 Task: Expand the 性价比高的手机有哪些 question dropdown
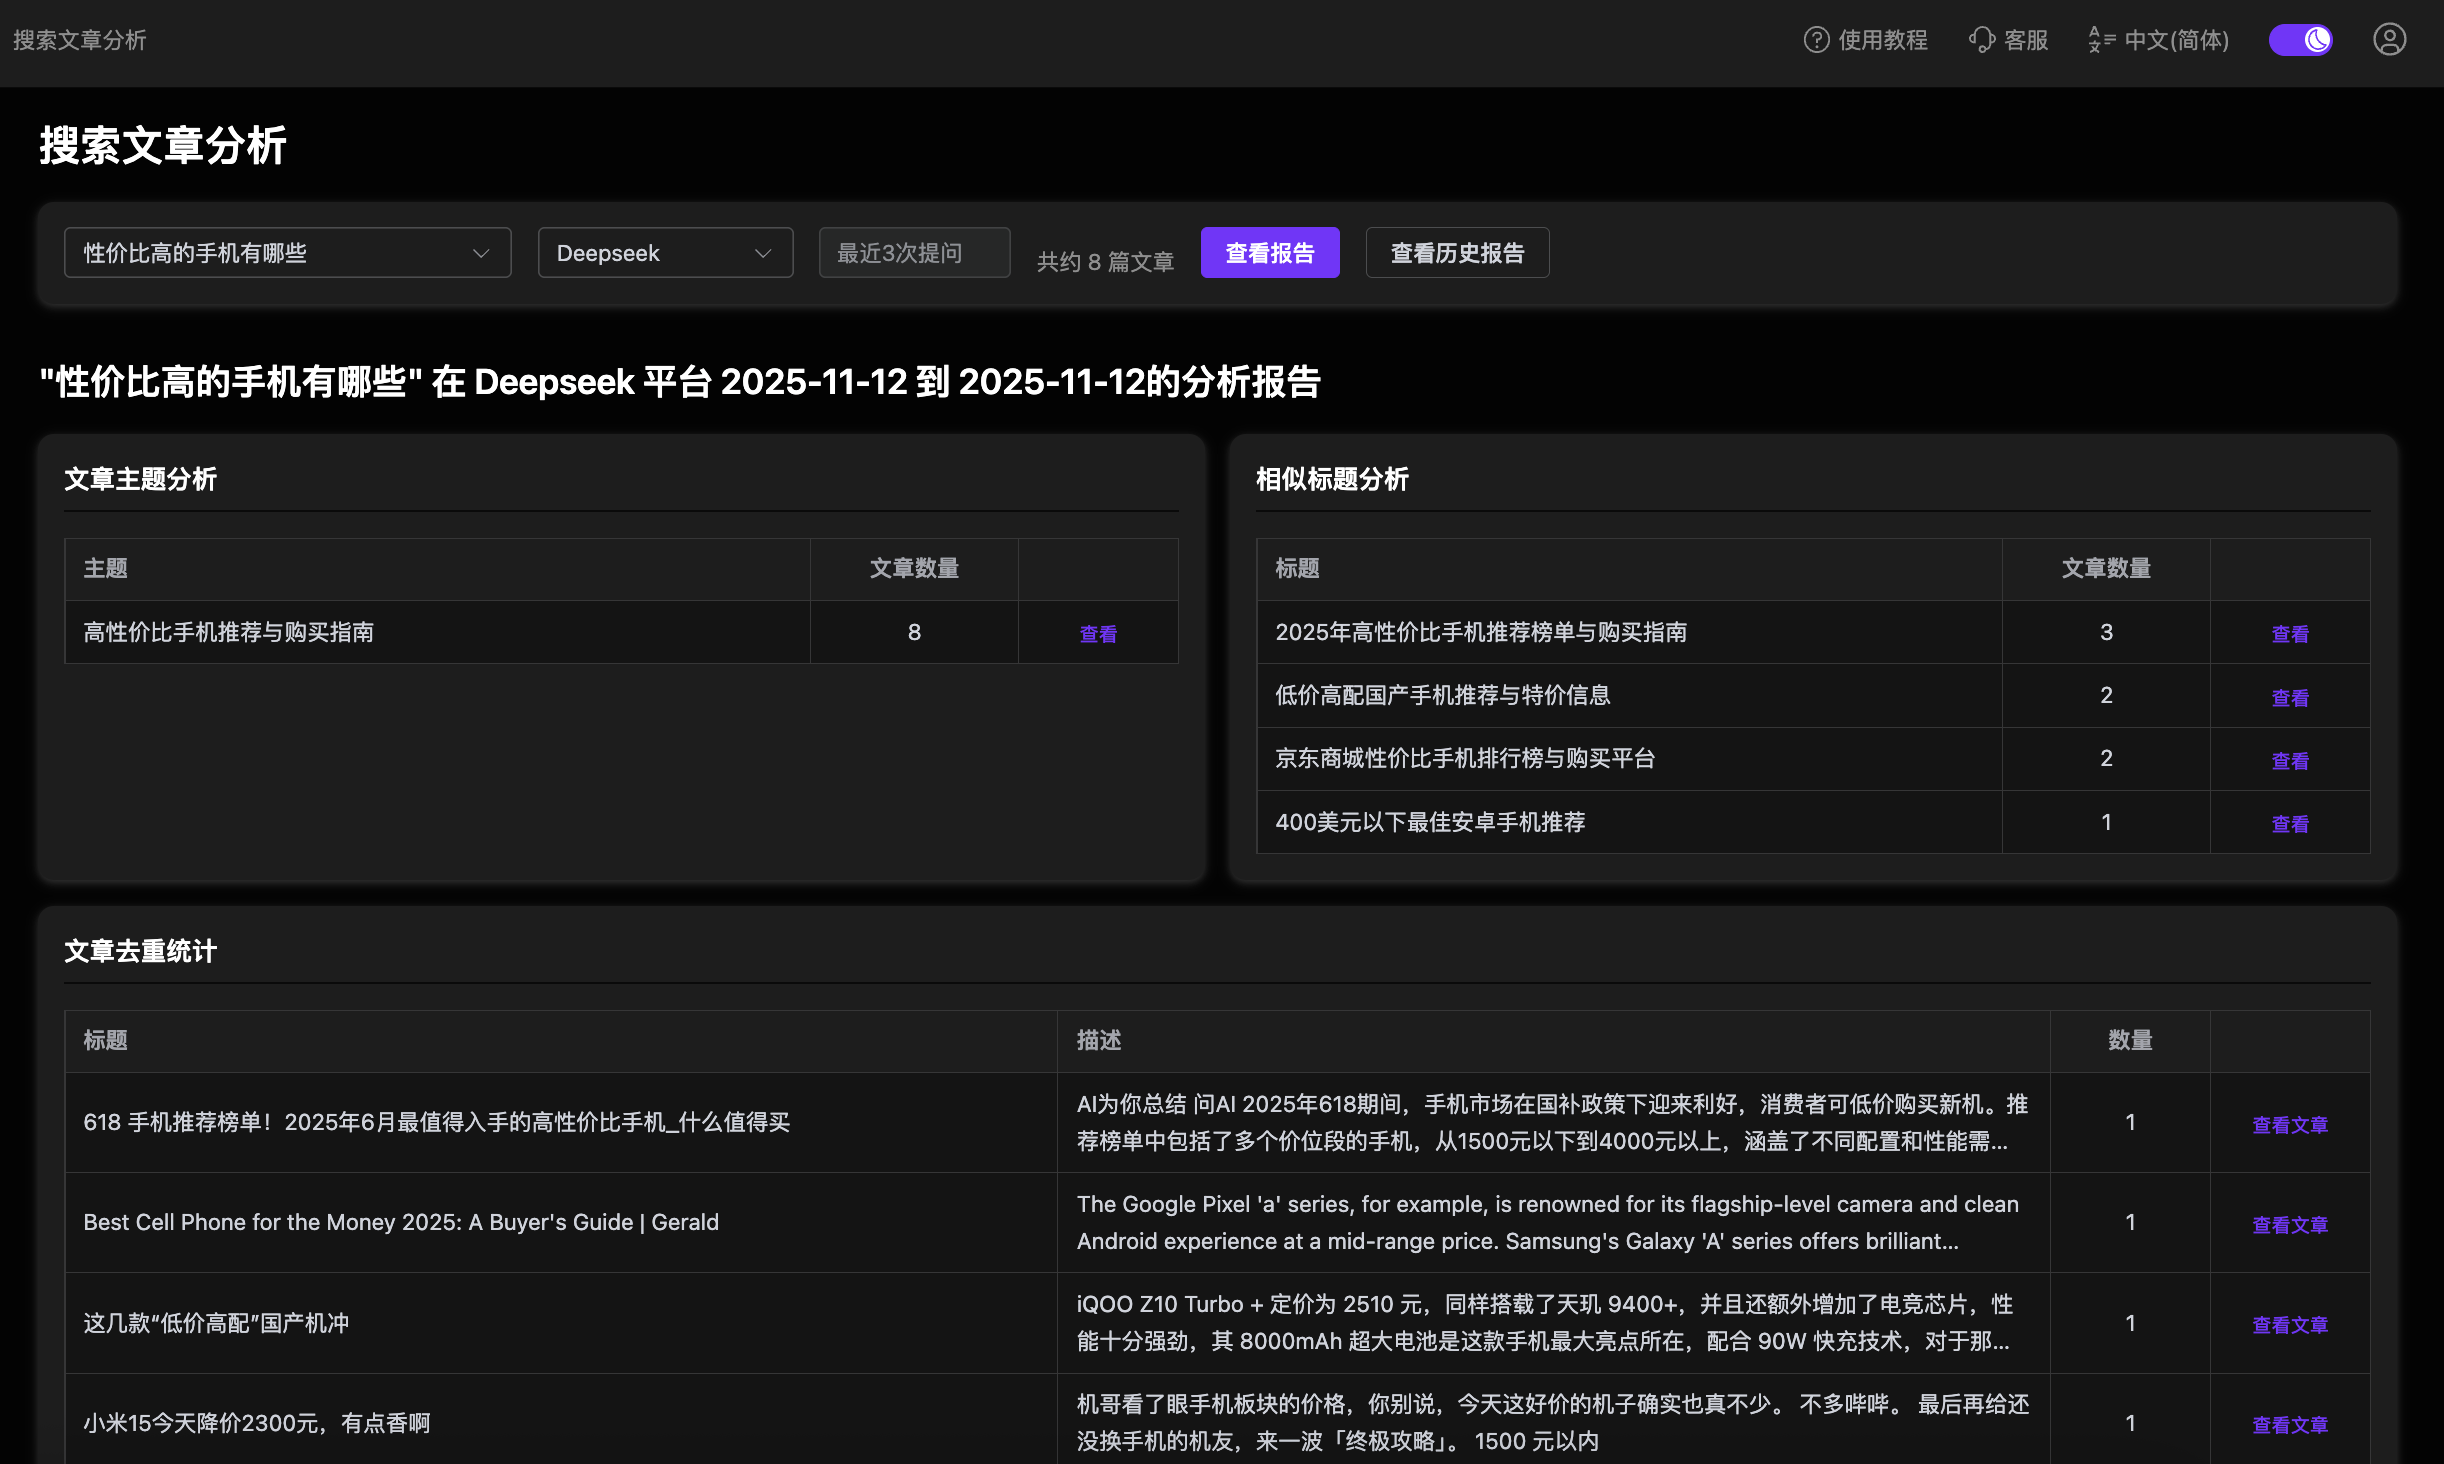click(287, 253)
